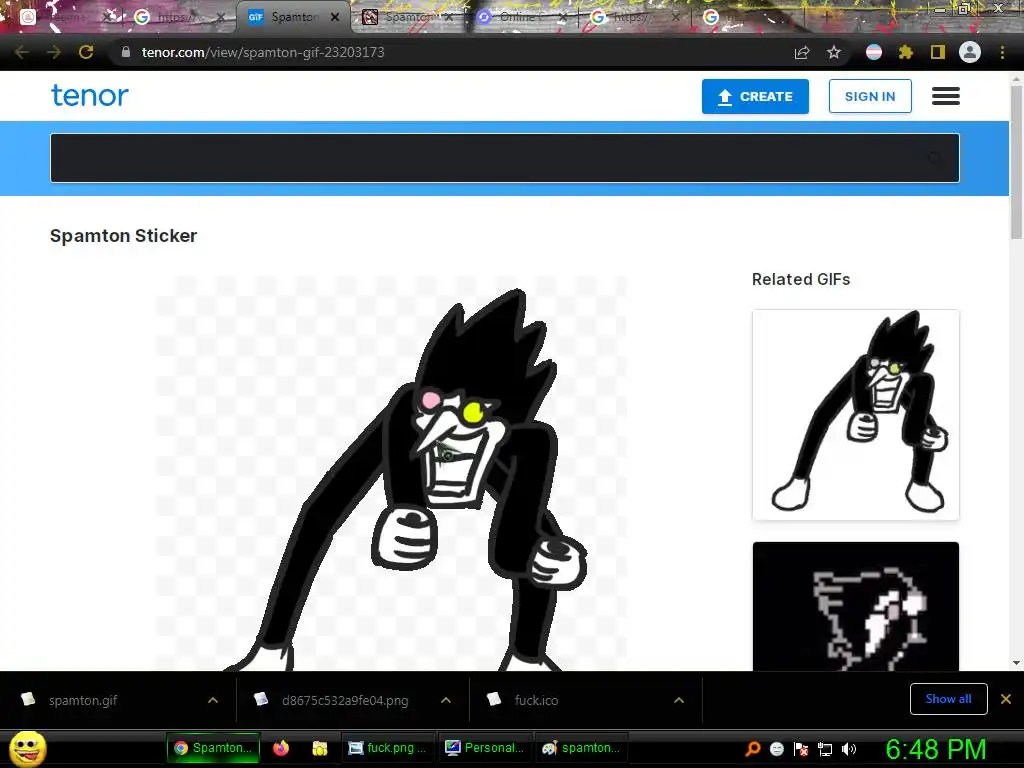
Task: Open Tenor's hamburger menu
Action: coord(946,96)
